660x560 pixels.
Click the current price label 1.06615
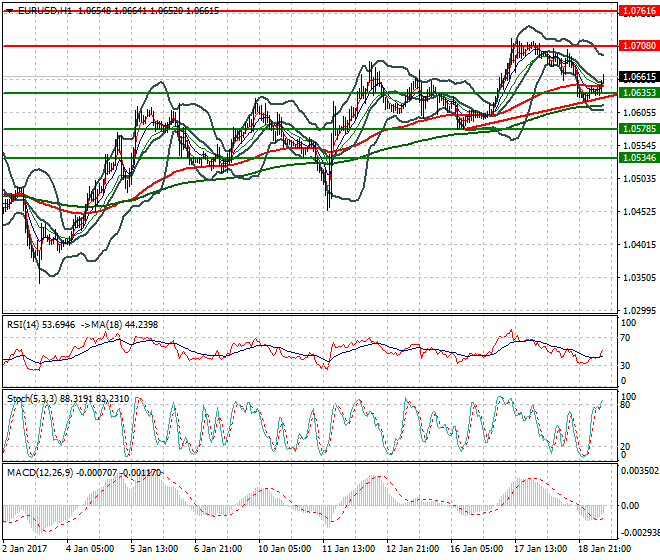[639, 77]
